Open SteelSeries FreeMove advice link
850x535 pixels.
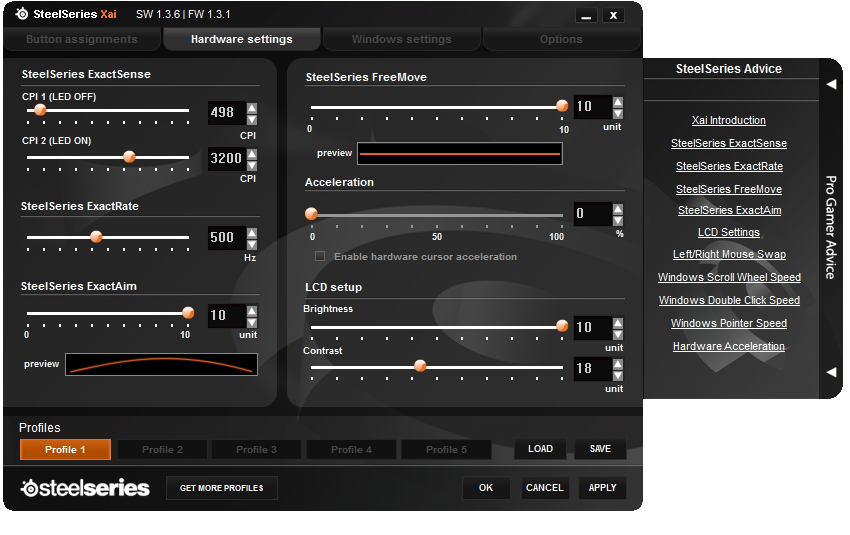pos(729,189)
